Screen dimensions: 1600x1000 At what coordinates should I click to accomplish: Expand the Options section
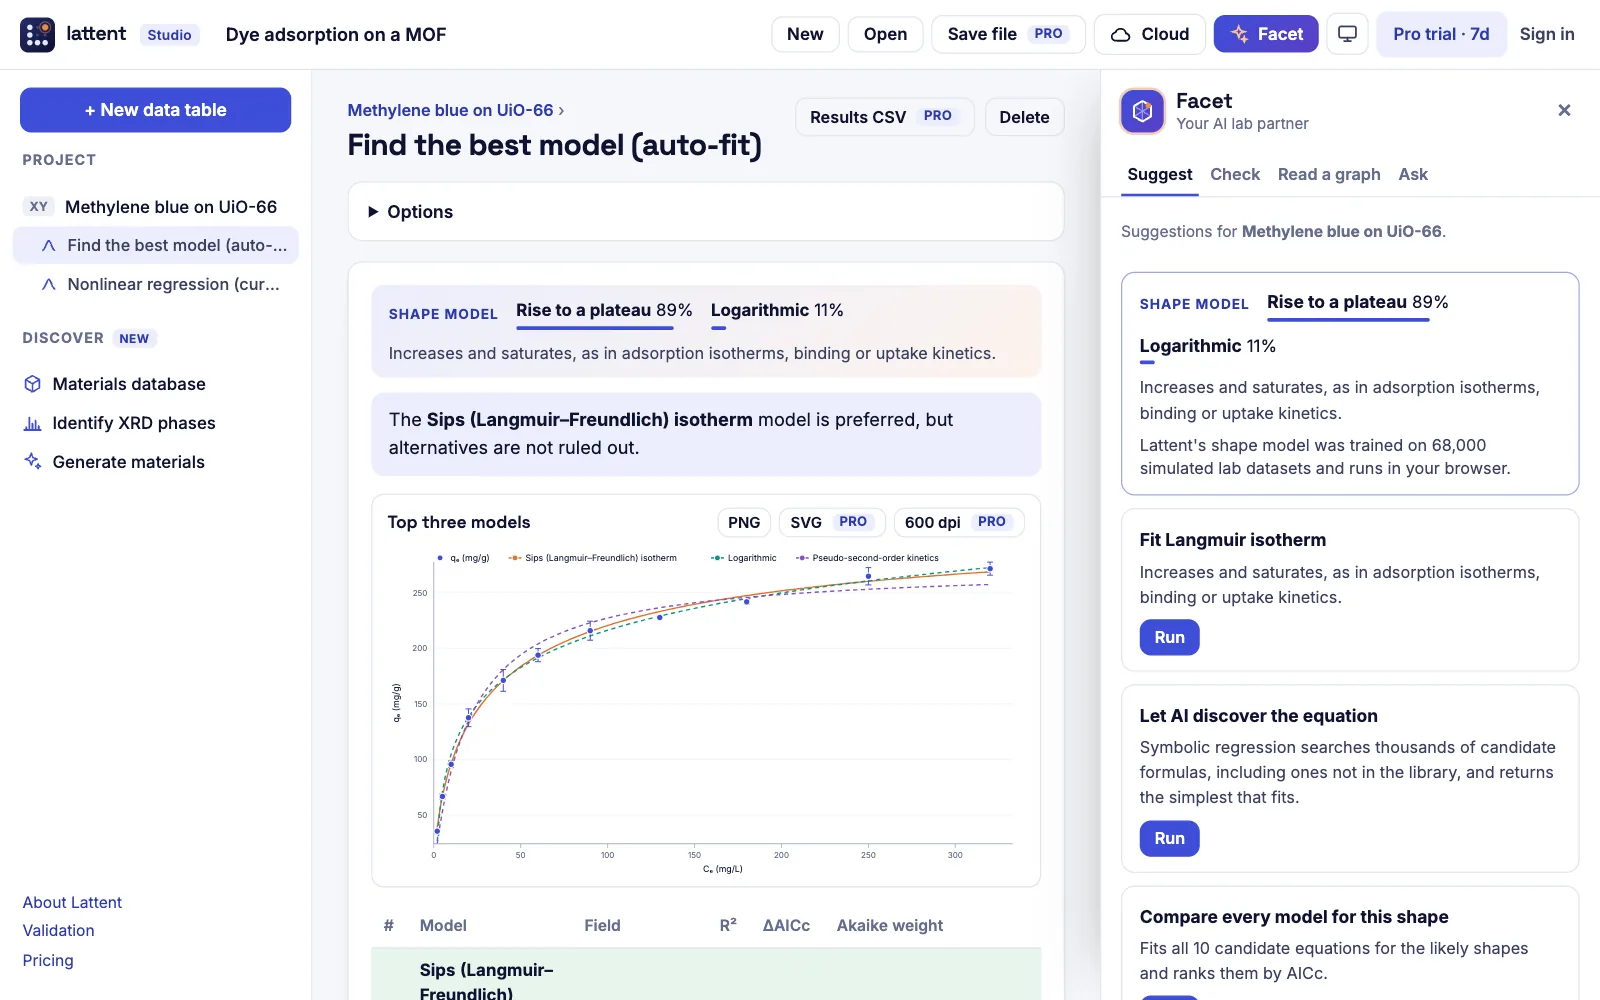pos(706,211)
